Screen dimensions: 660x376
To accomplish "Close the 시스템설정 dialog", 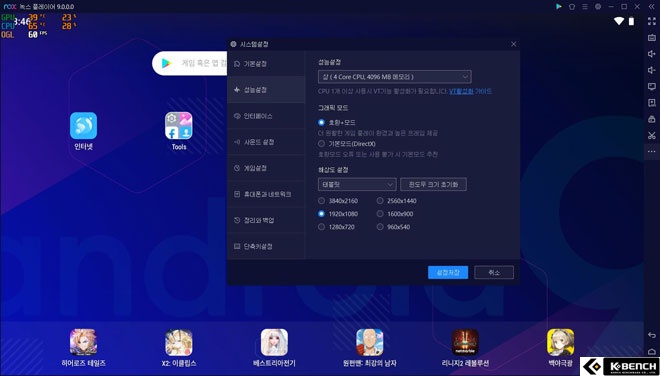I will pos(514,44).
